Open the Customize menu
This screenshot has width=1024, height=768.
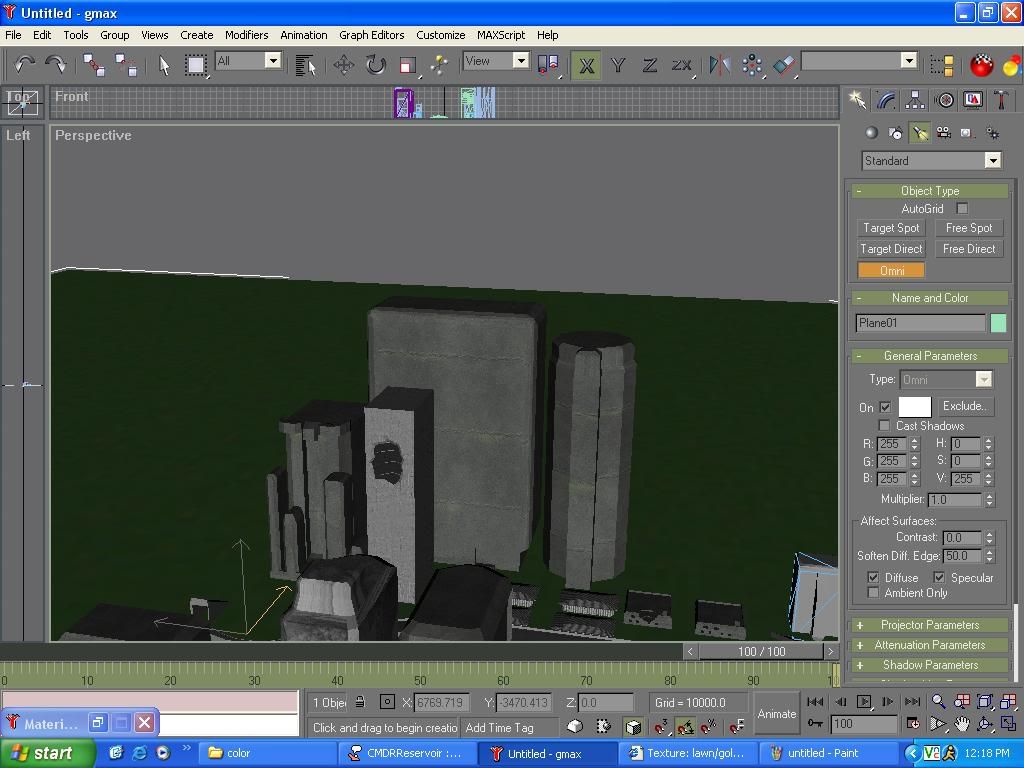[441, 35]
